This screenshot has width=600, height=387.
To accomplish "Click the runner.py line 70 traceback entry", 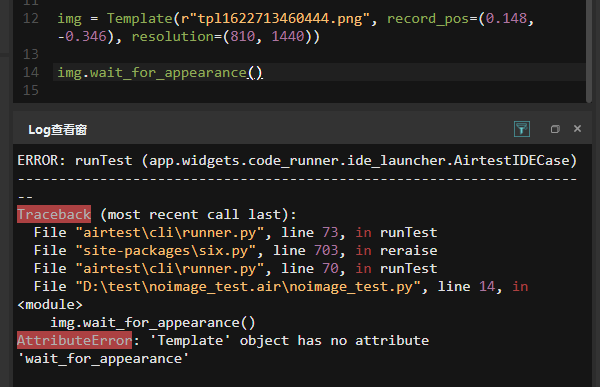I will (x=235, y=268).
